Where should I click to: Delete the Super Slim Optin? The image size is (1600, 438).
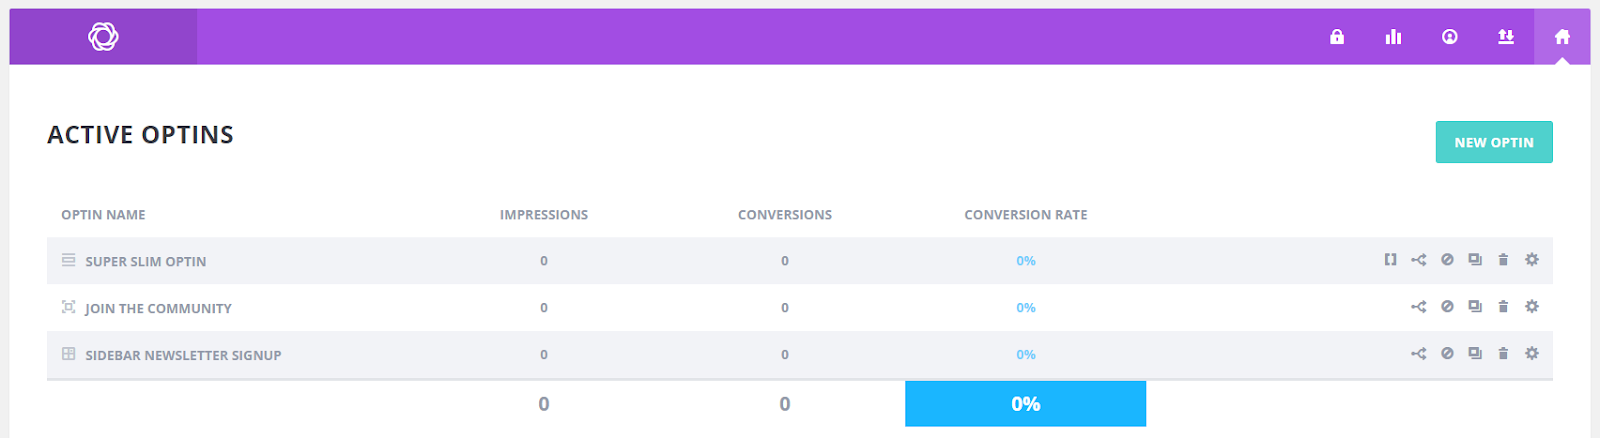[x=1503, y=260]
